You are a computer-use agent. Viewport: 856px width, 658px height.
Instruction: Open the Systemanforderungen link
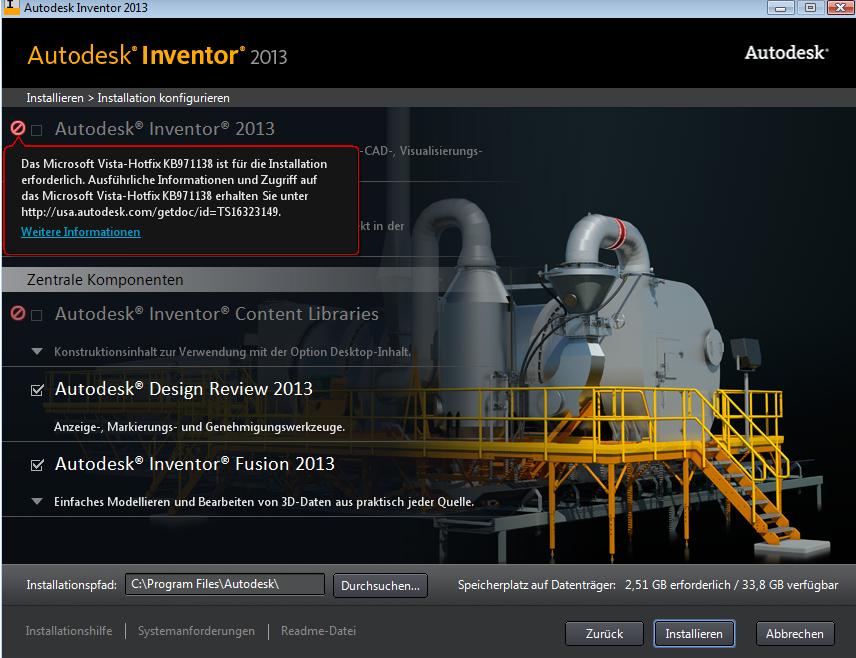pos(196,631)
